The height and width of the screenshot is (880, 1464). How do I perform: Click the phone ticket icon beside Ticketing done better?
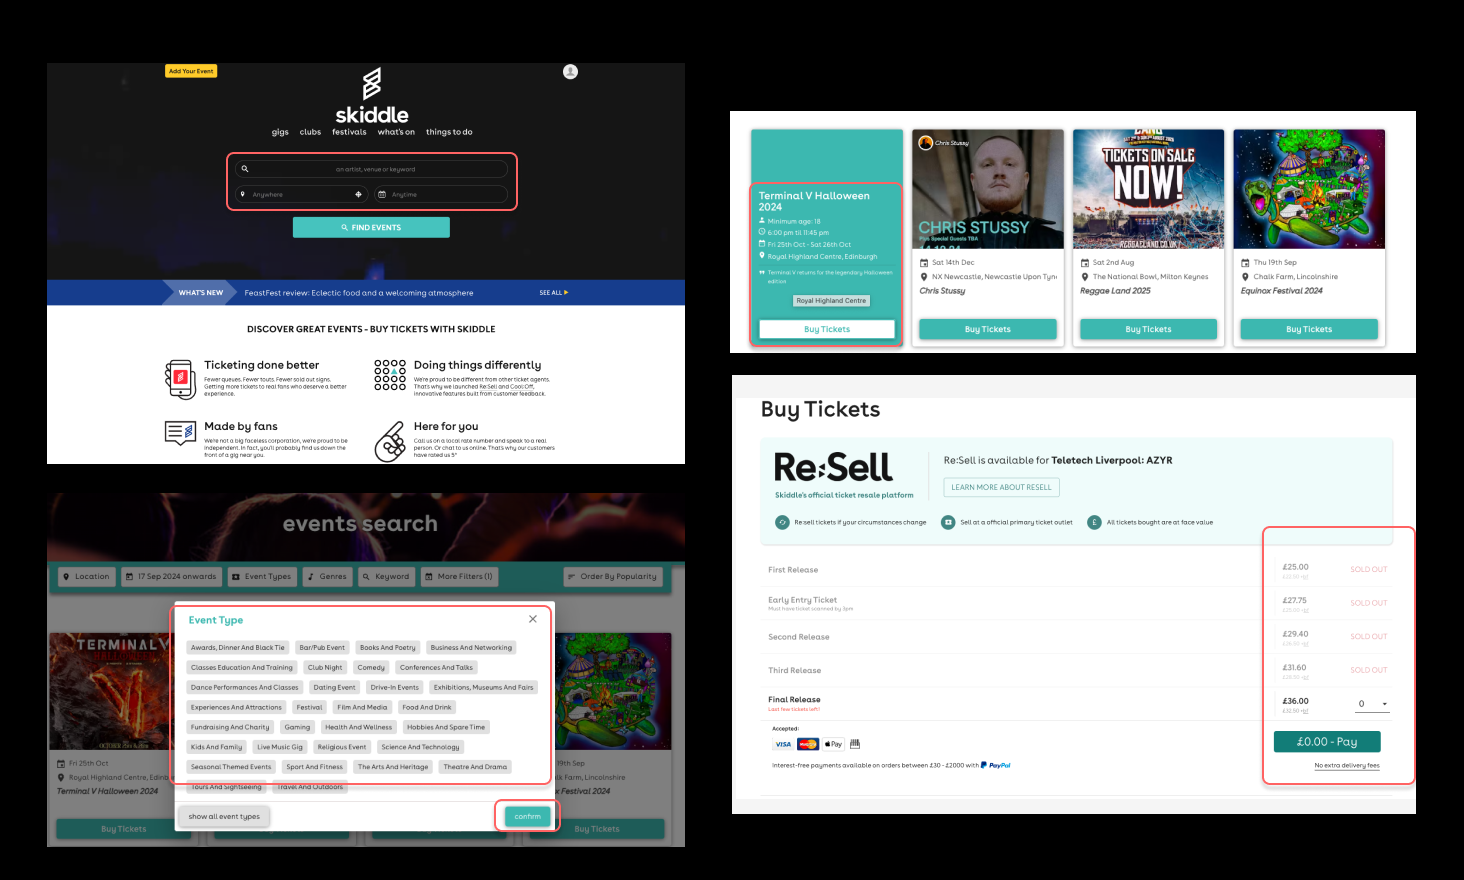180,379
